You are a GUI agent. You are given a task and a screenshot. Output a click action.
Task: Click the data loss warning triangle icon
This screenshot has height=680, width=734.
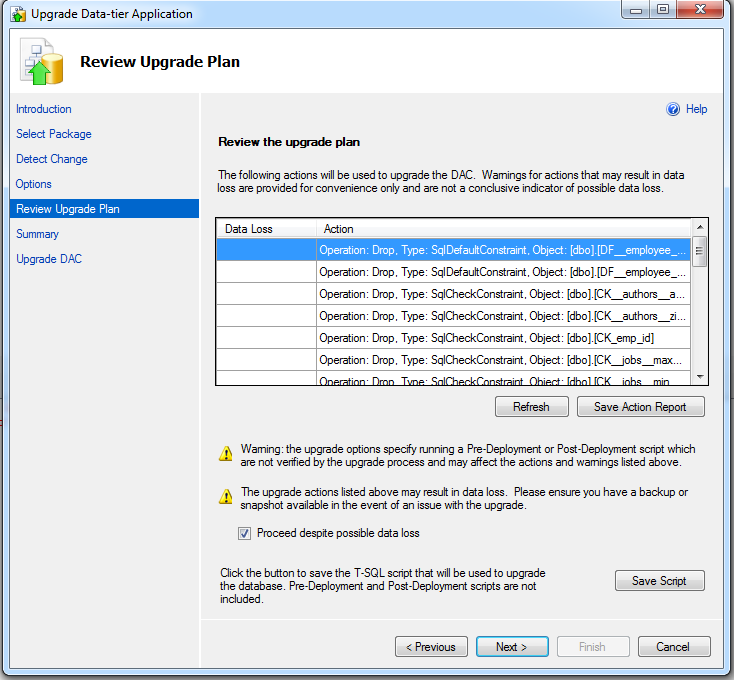[x=226, y=497]
